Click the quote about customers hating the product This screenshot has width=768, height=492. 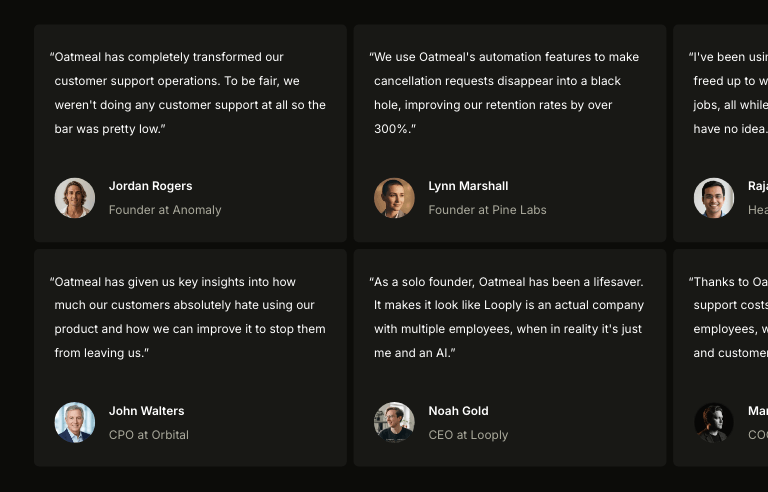(189, 317)
